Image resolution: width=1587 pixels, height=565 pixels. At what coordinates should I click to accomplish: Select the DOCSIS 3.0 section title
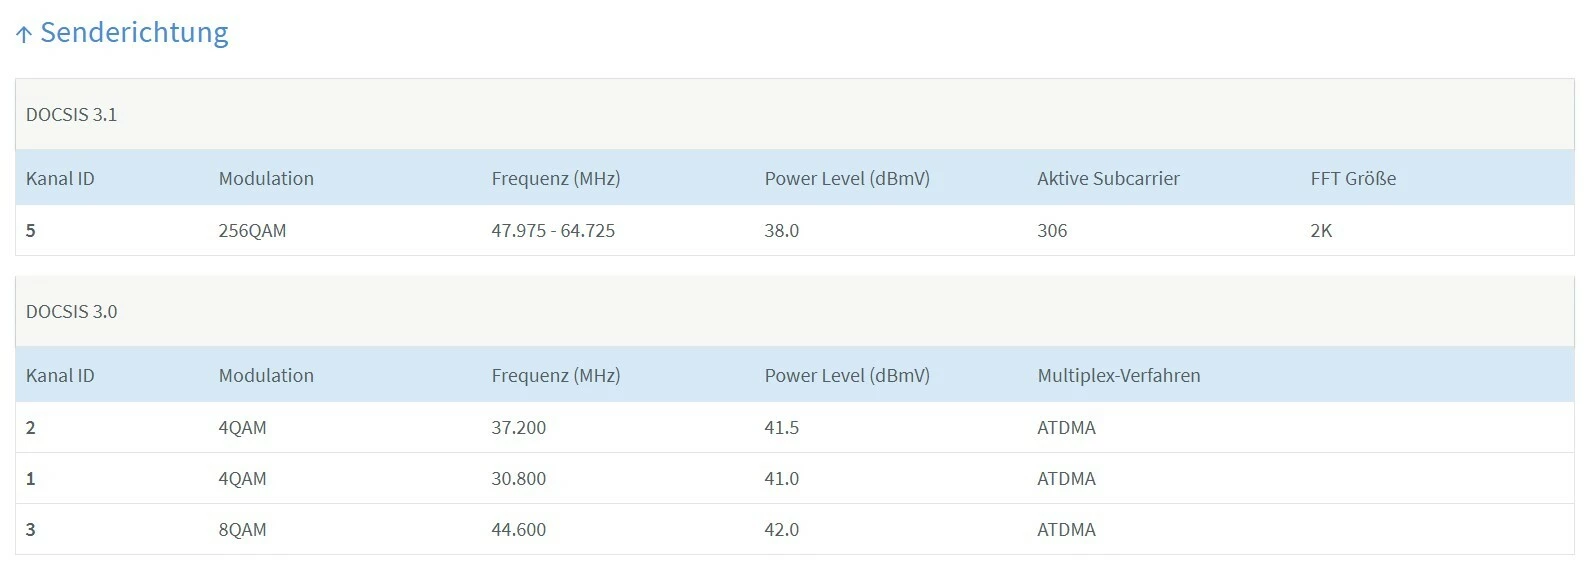(x=71, y=312)
